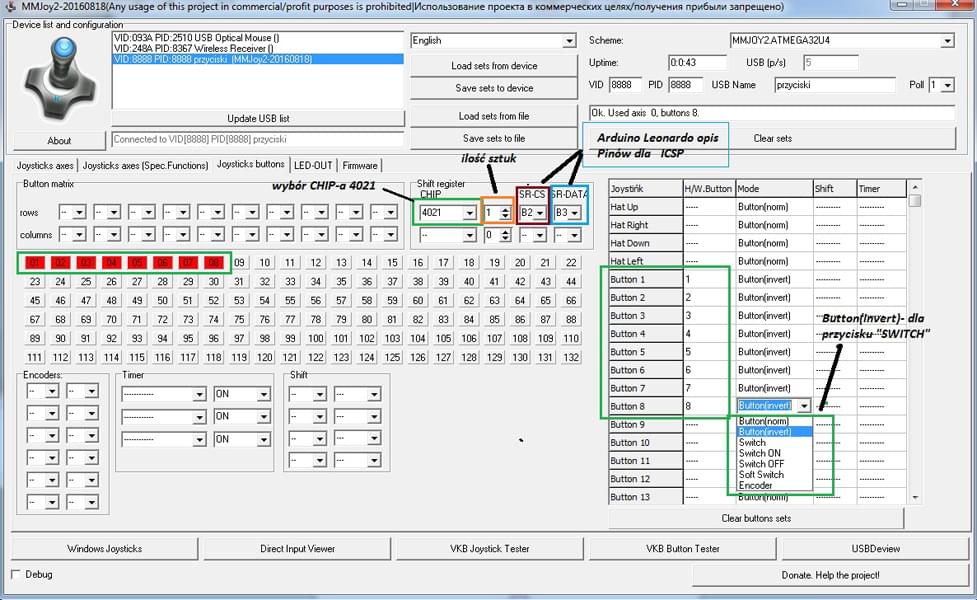Image resolution: width=977 pixels, height=600 pixels.
Task: Click button number 22 in grid
Action: coord(571,263)
